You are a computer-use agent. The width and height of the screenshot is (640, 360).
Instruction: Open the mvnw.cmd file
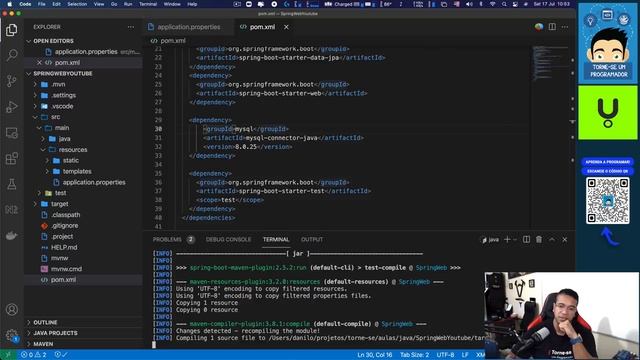pos(66,269)
